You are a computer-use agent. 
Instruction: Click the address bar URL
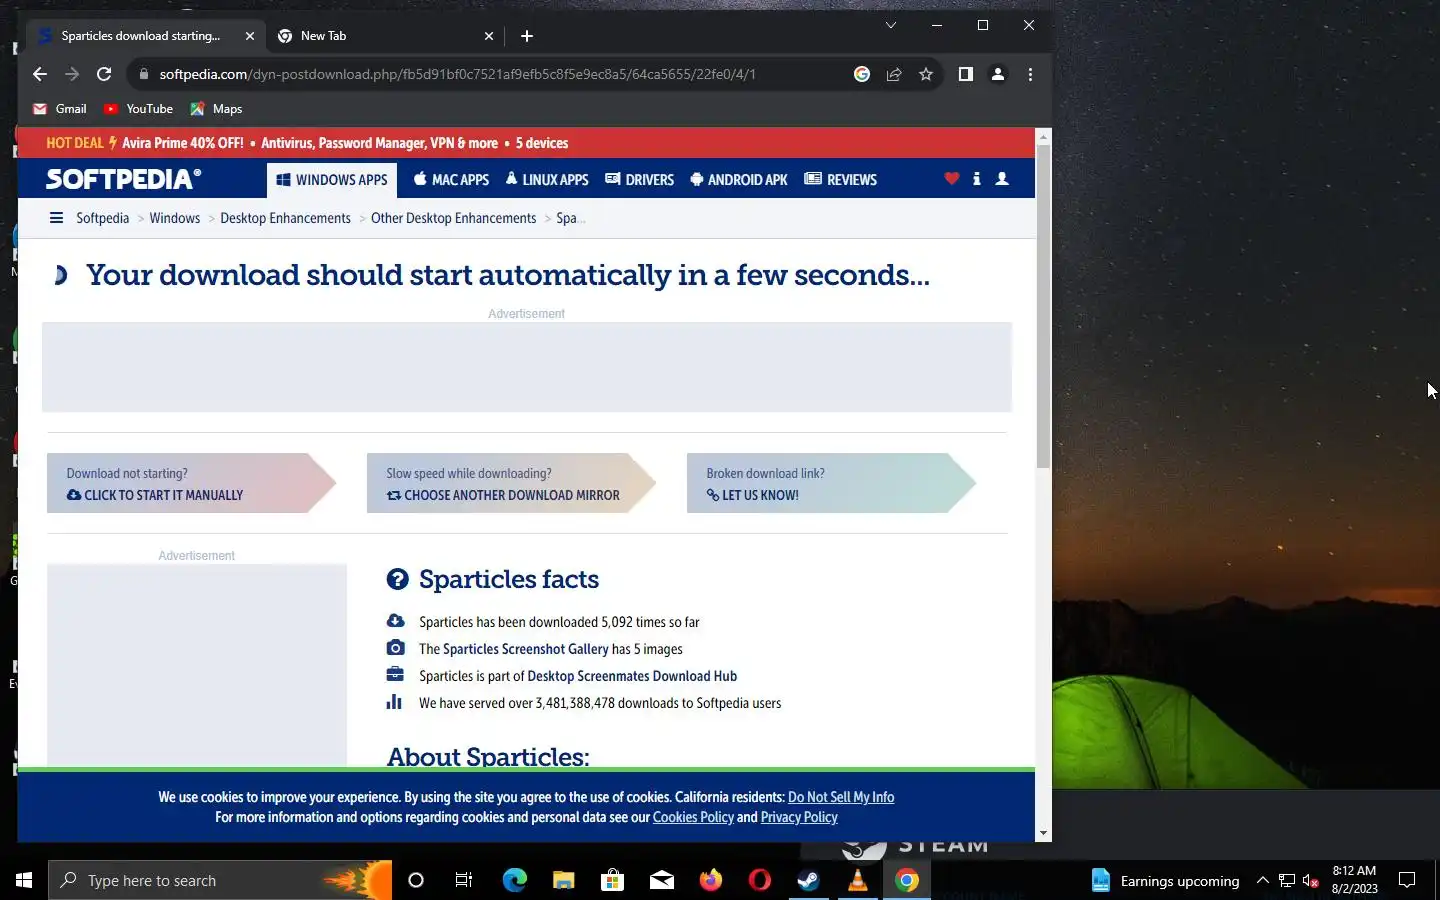[x=457, y=74]
